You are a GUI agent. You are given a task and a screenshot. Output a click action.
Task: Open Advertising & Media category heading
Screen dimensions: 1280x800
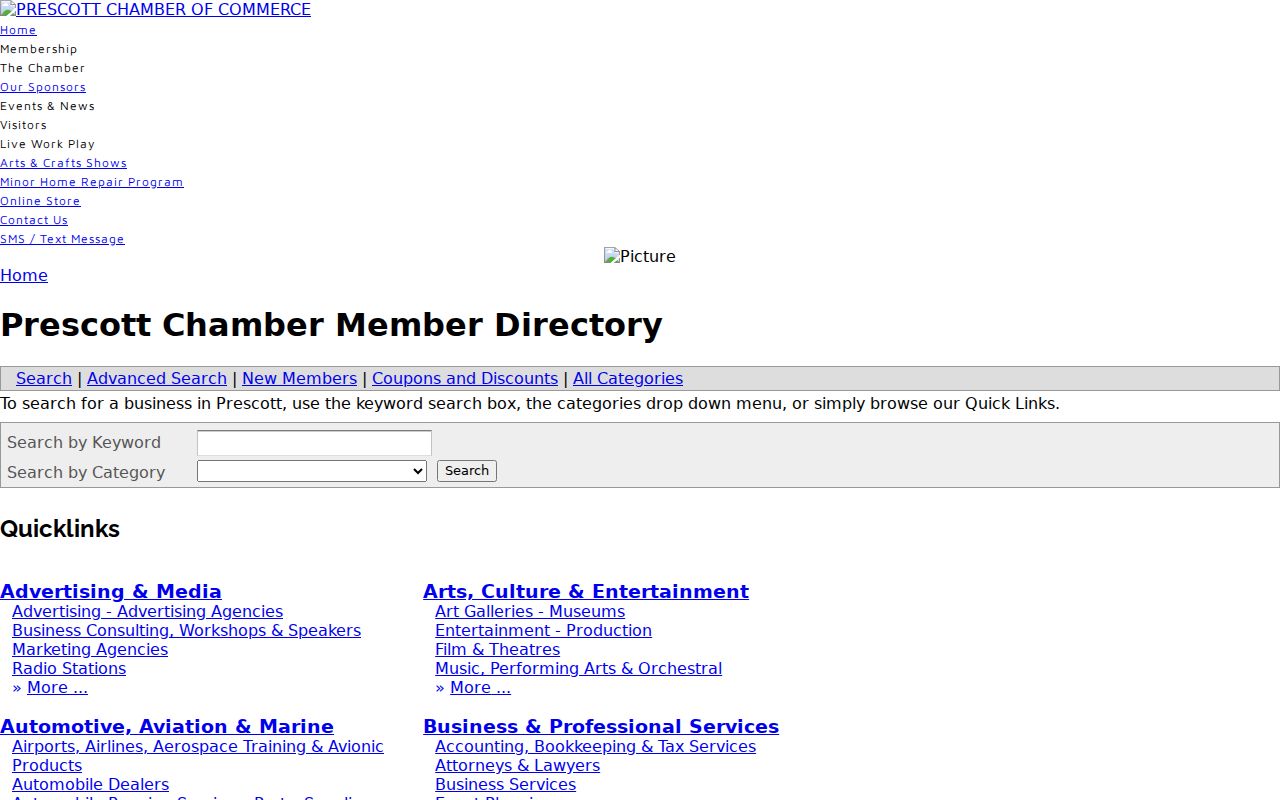coord(111,592)
